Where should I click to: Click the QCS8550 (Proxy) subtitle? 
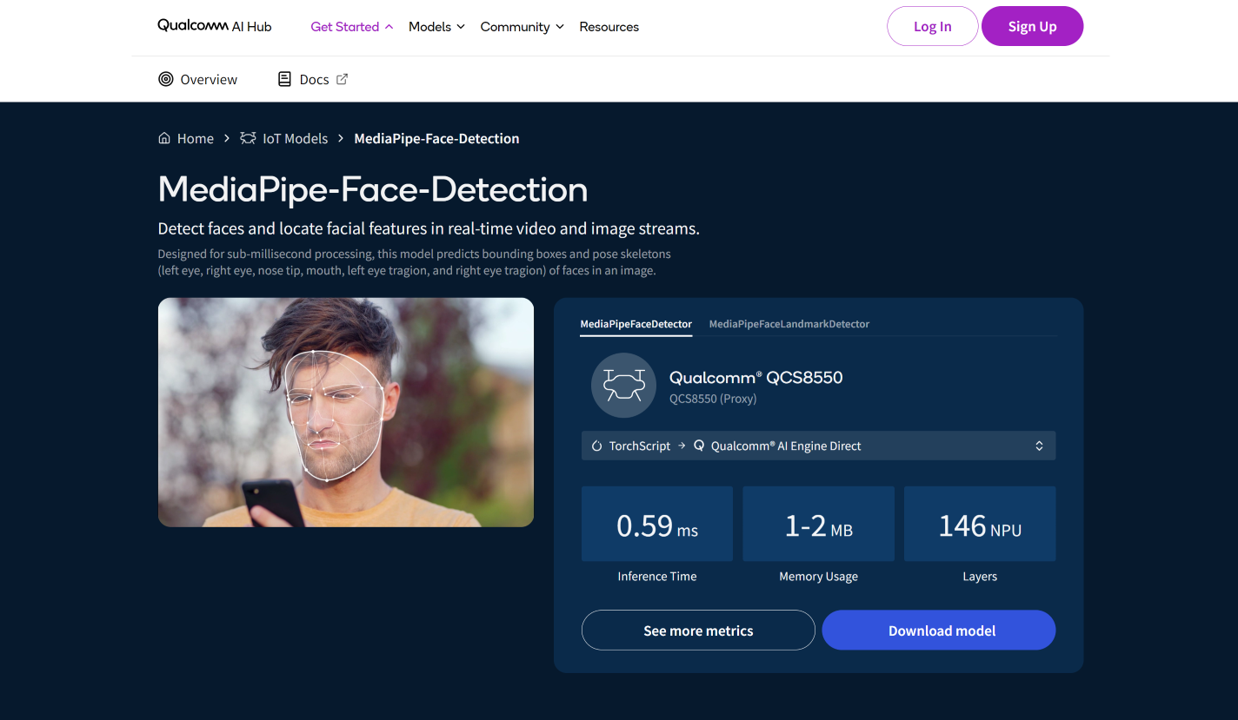[713, 398]
